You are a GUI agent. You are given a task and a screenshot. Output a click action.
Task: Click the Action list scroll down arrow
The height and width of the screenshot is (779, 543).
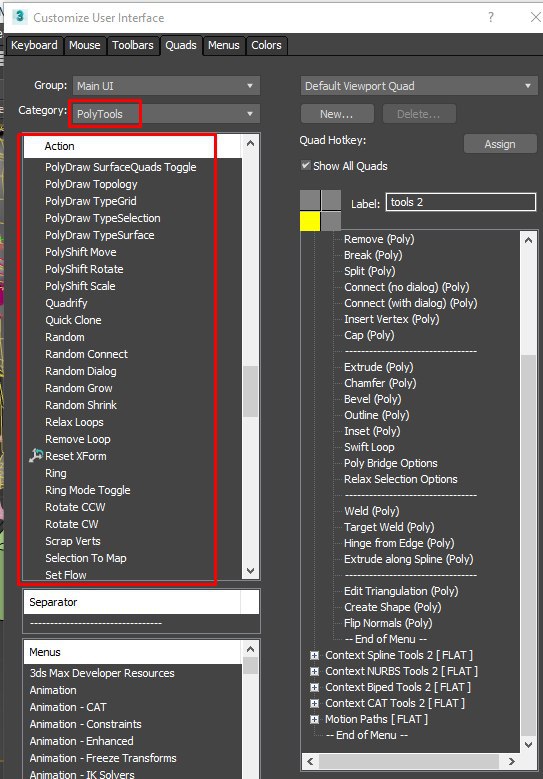[250, 571]
